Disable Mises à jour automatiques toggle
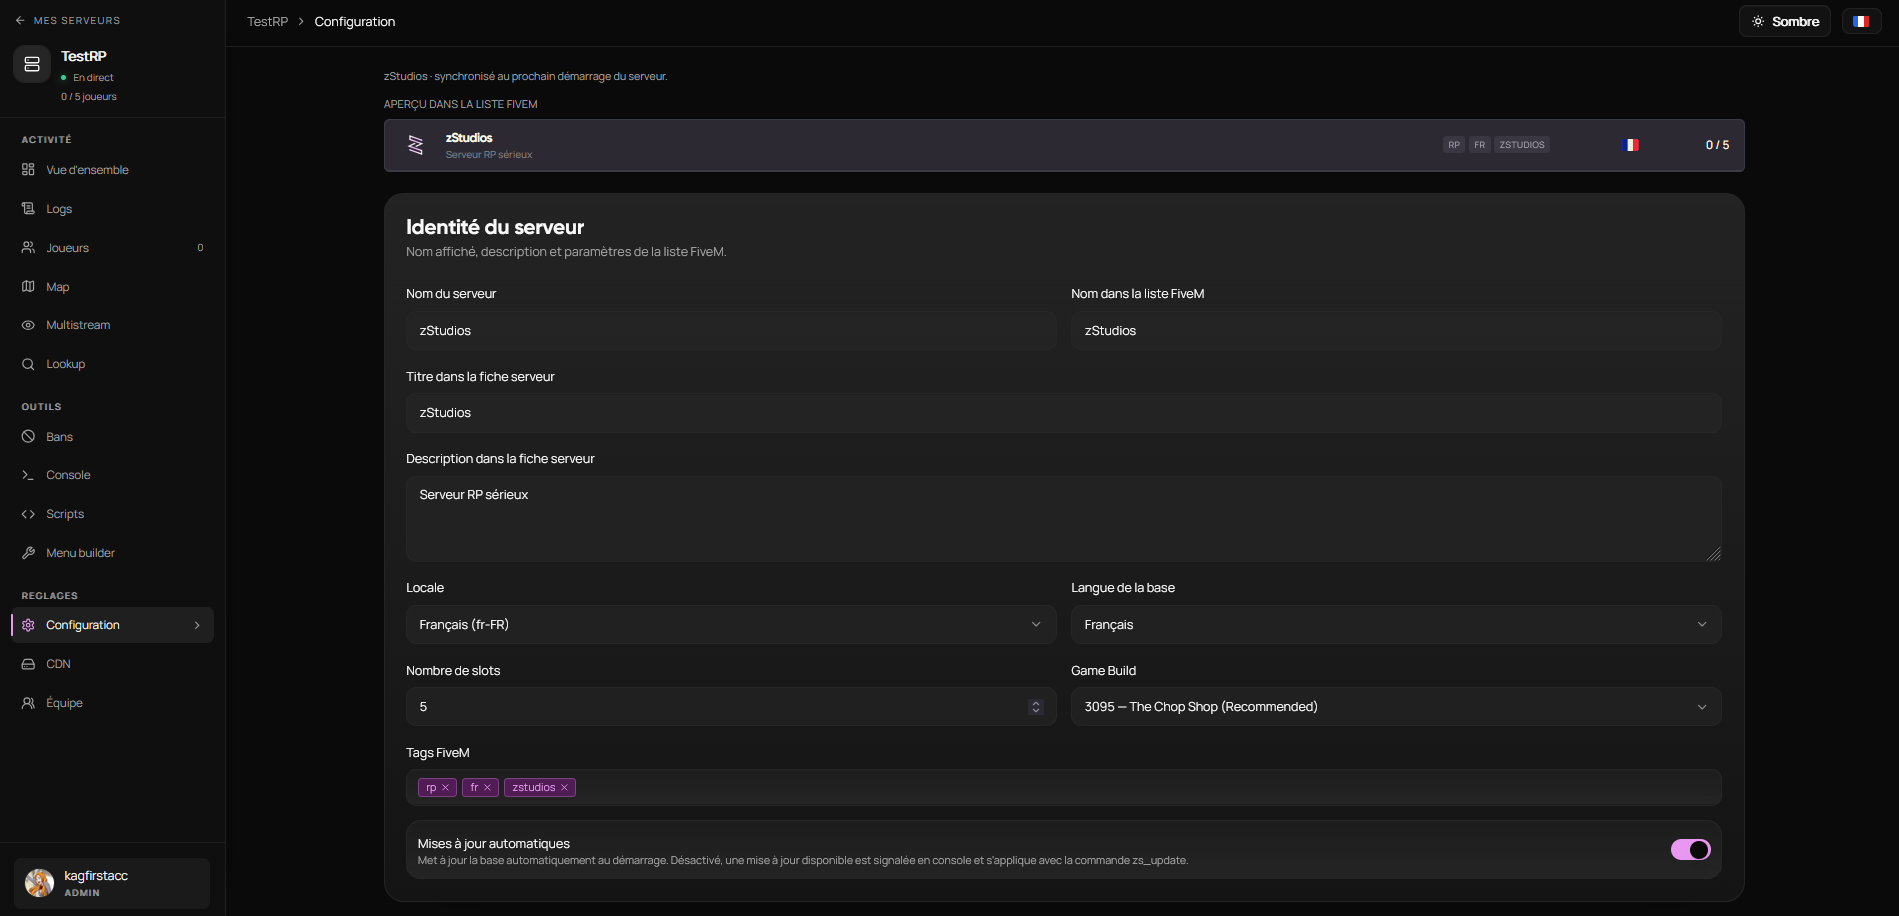Image resolution: width=1899 pixels, height=916 pixels. click(1691, 849)
